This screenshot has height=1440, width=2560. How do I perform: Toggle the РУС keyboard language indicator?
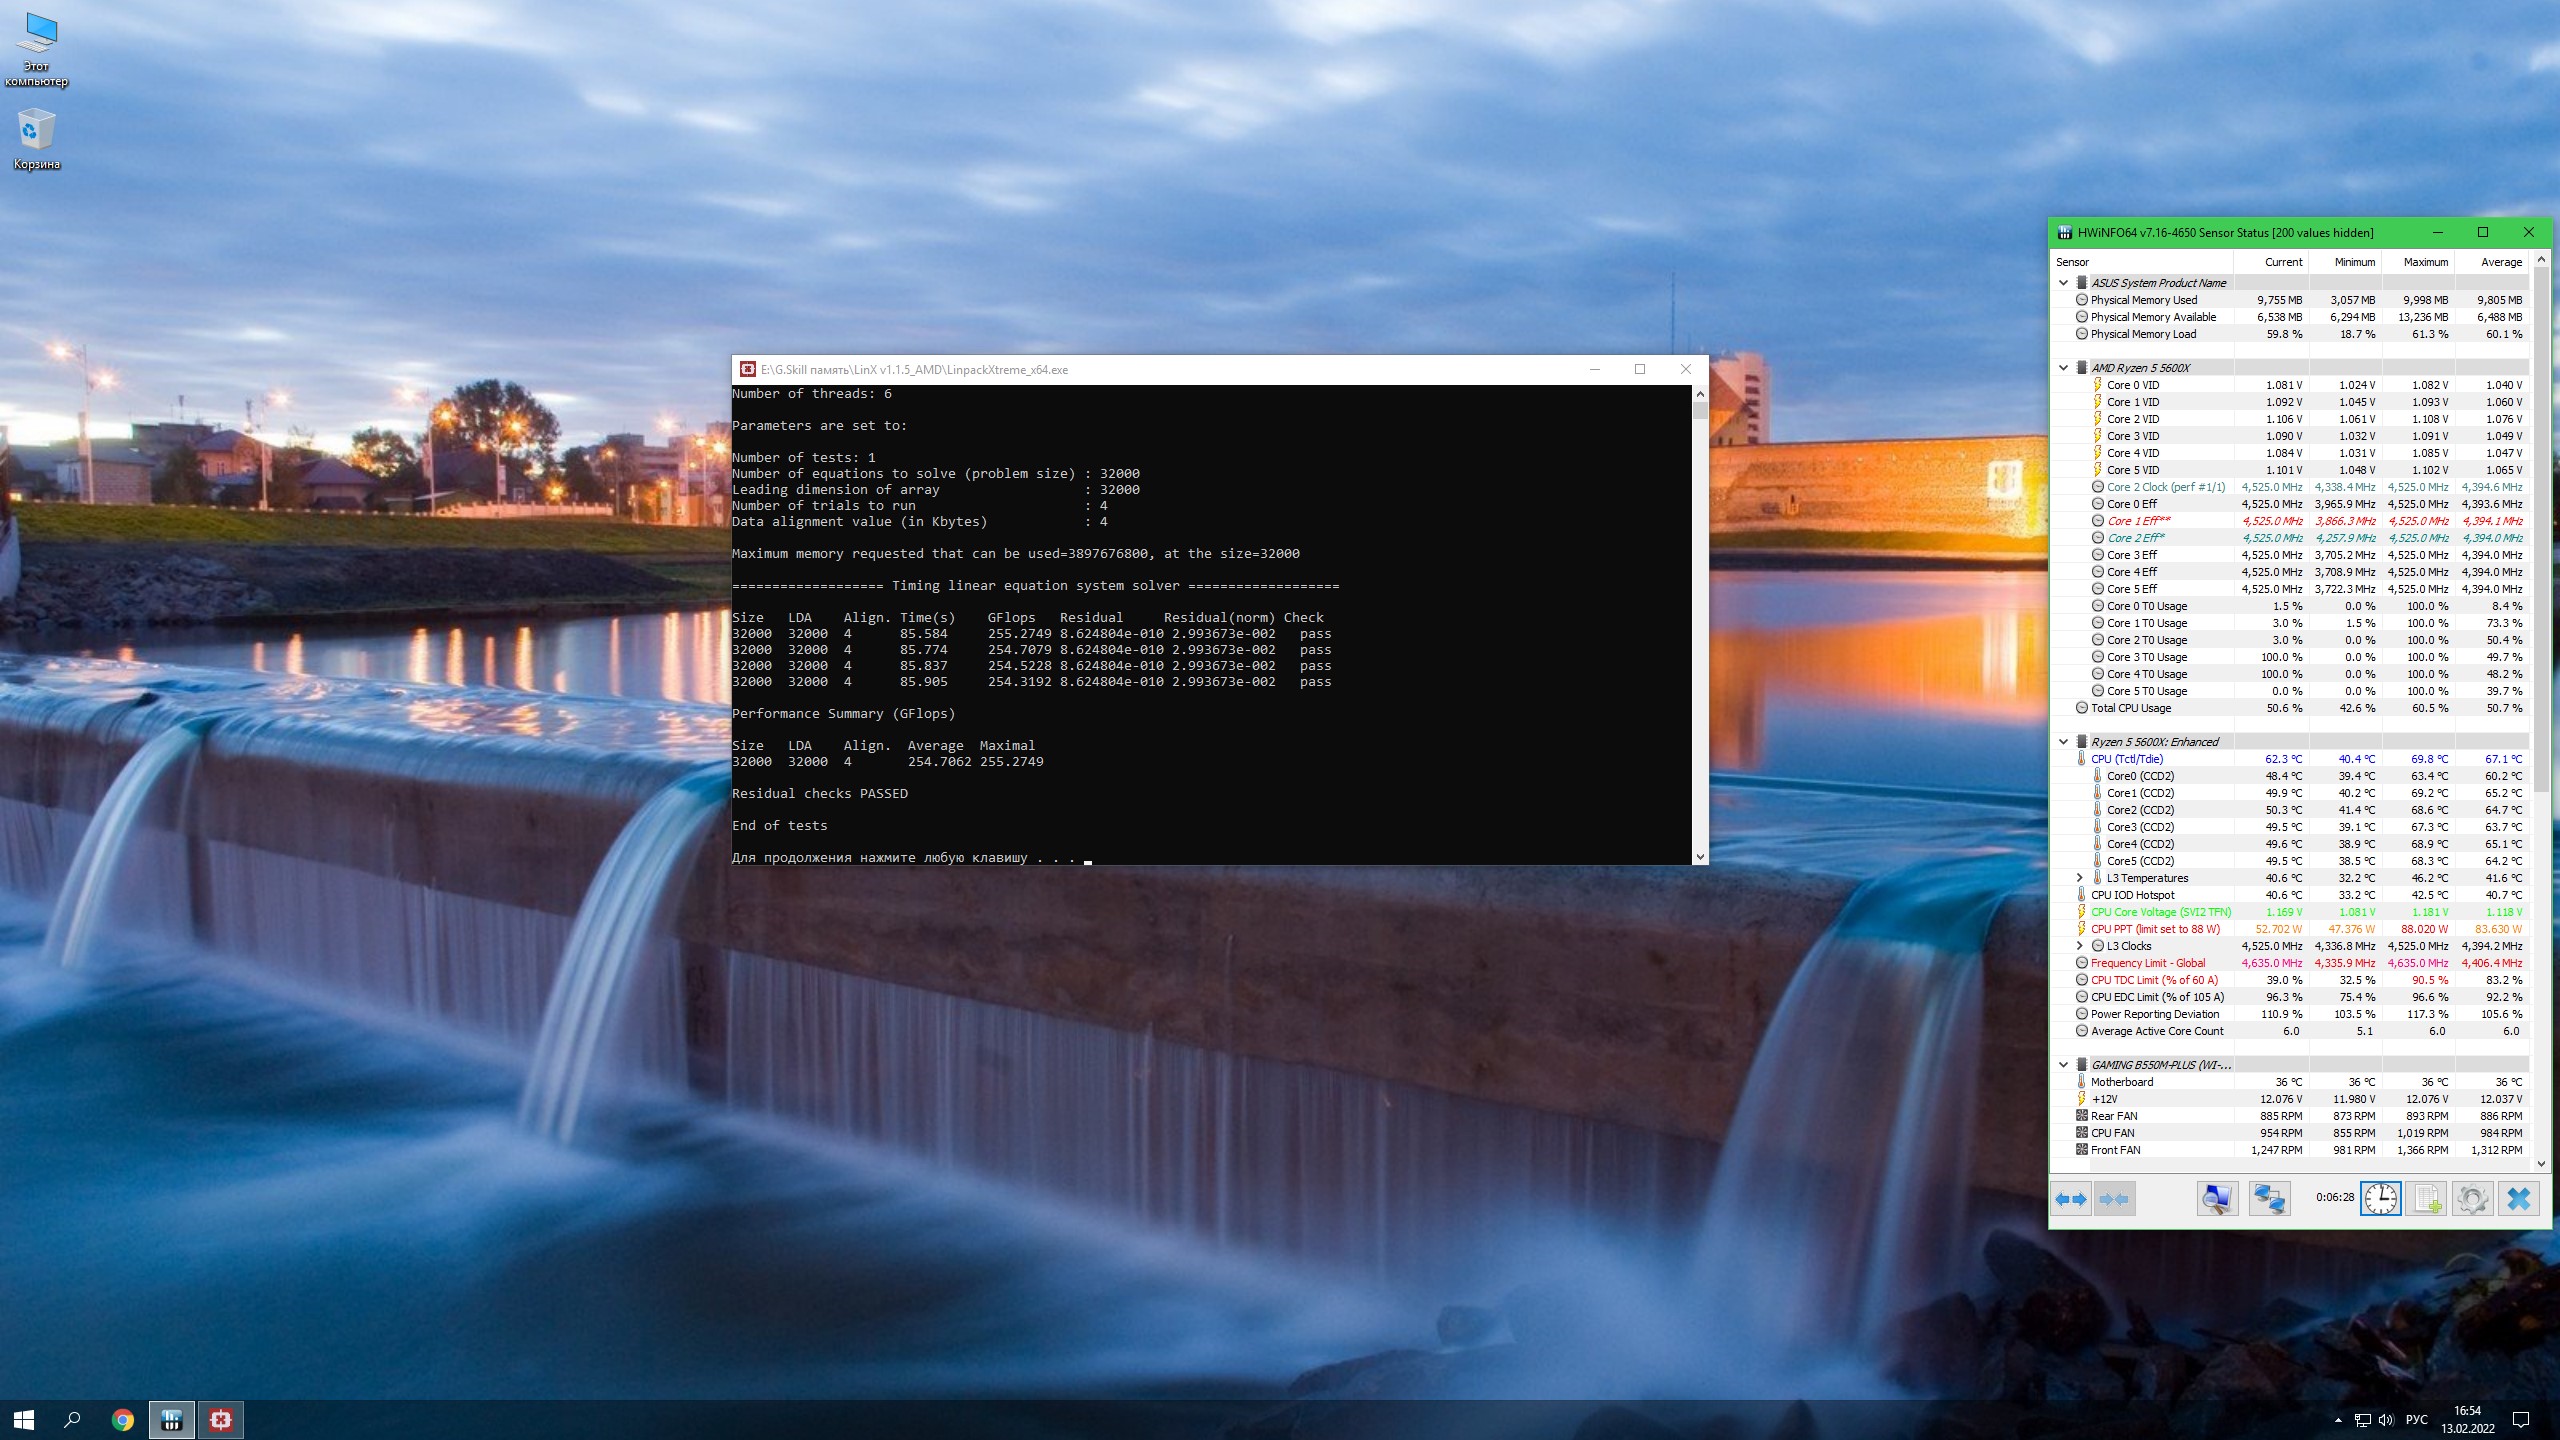pos(2416,1420)
